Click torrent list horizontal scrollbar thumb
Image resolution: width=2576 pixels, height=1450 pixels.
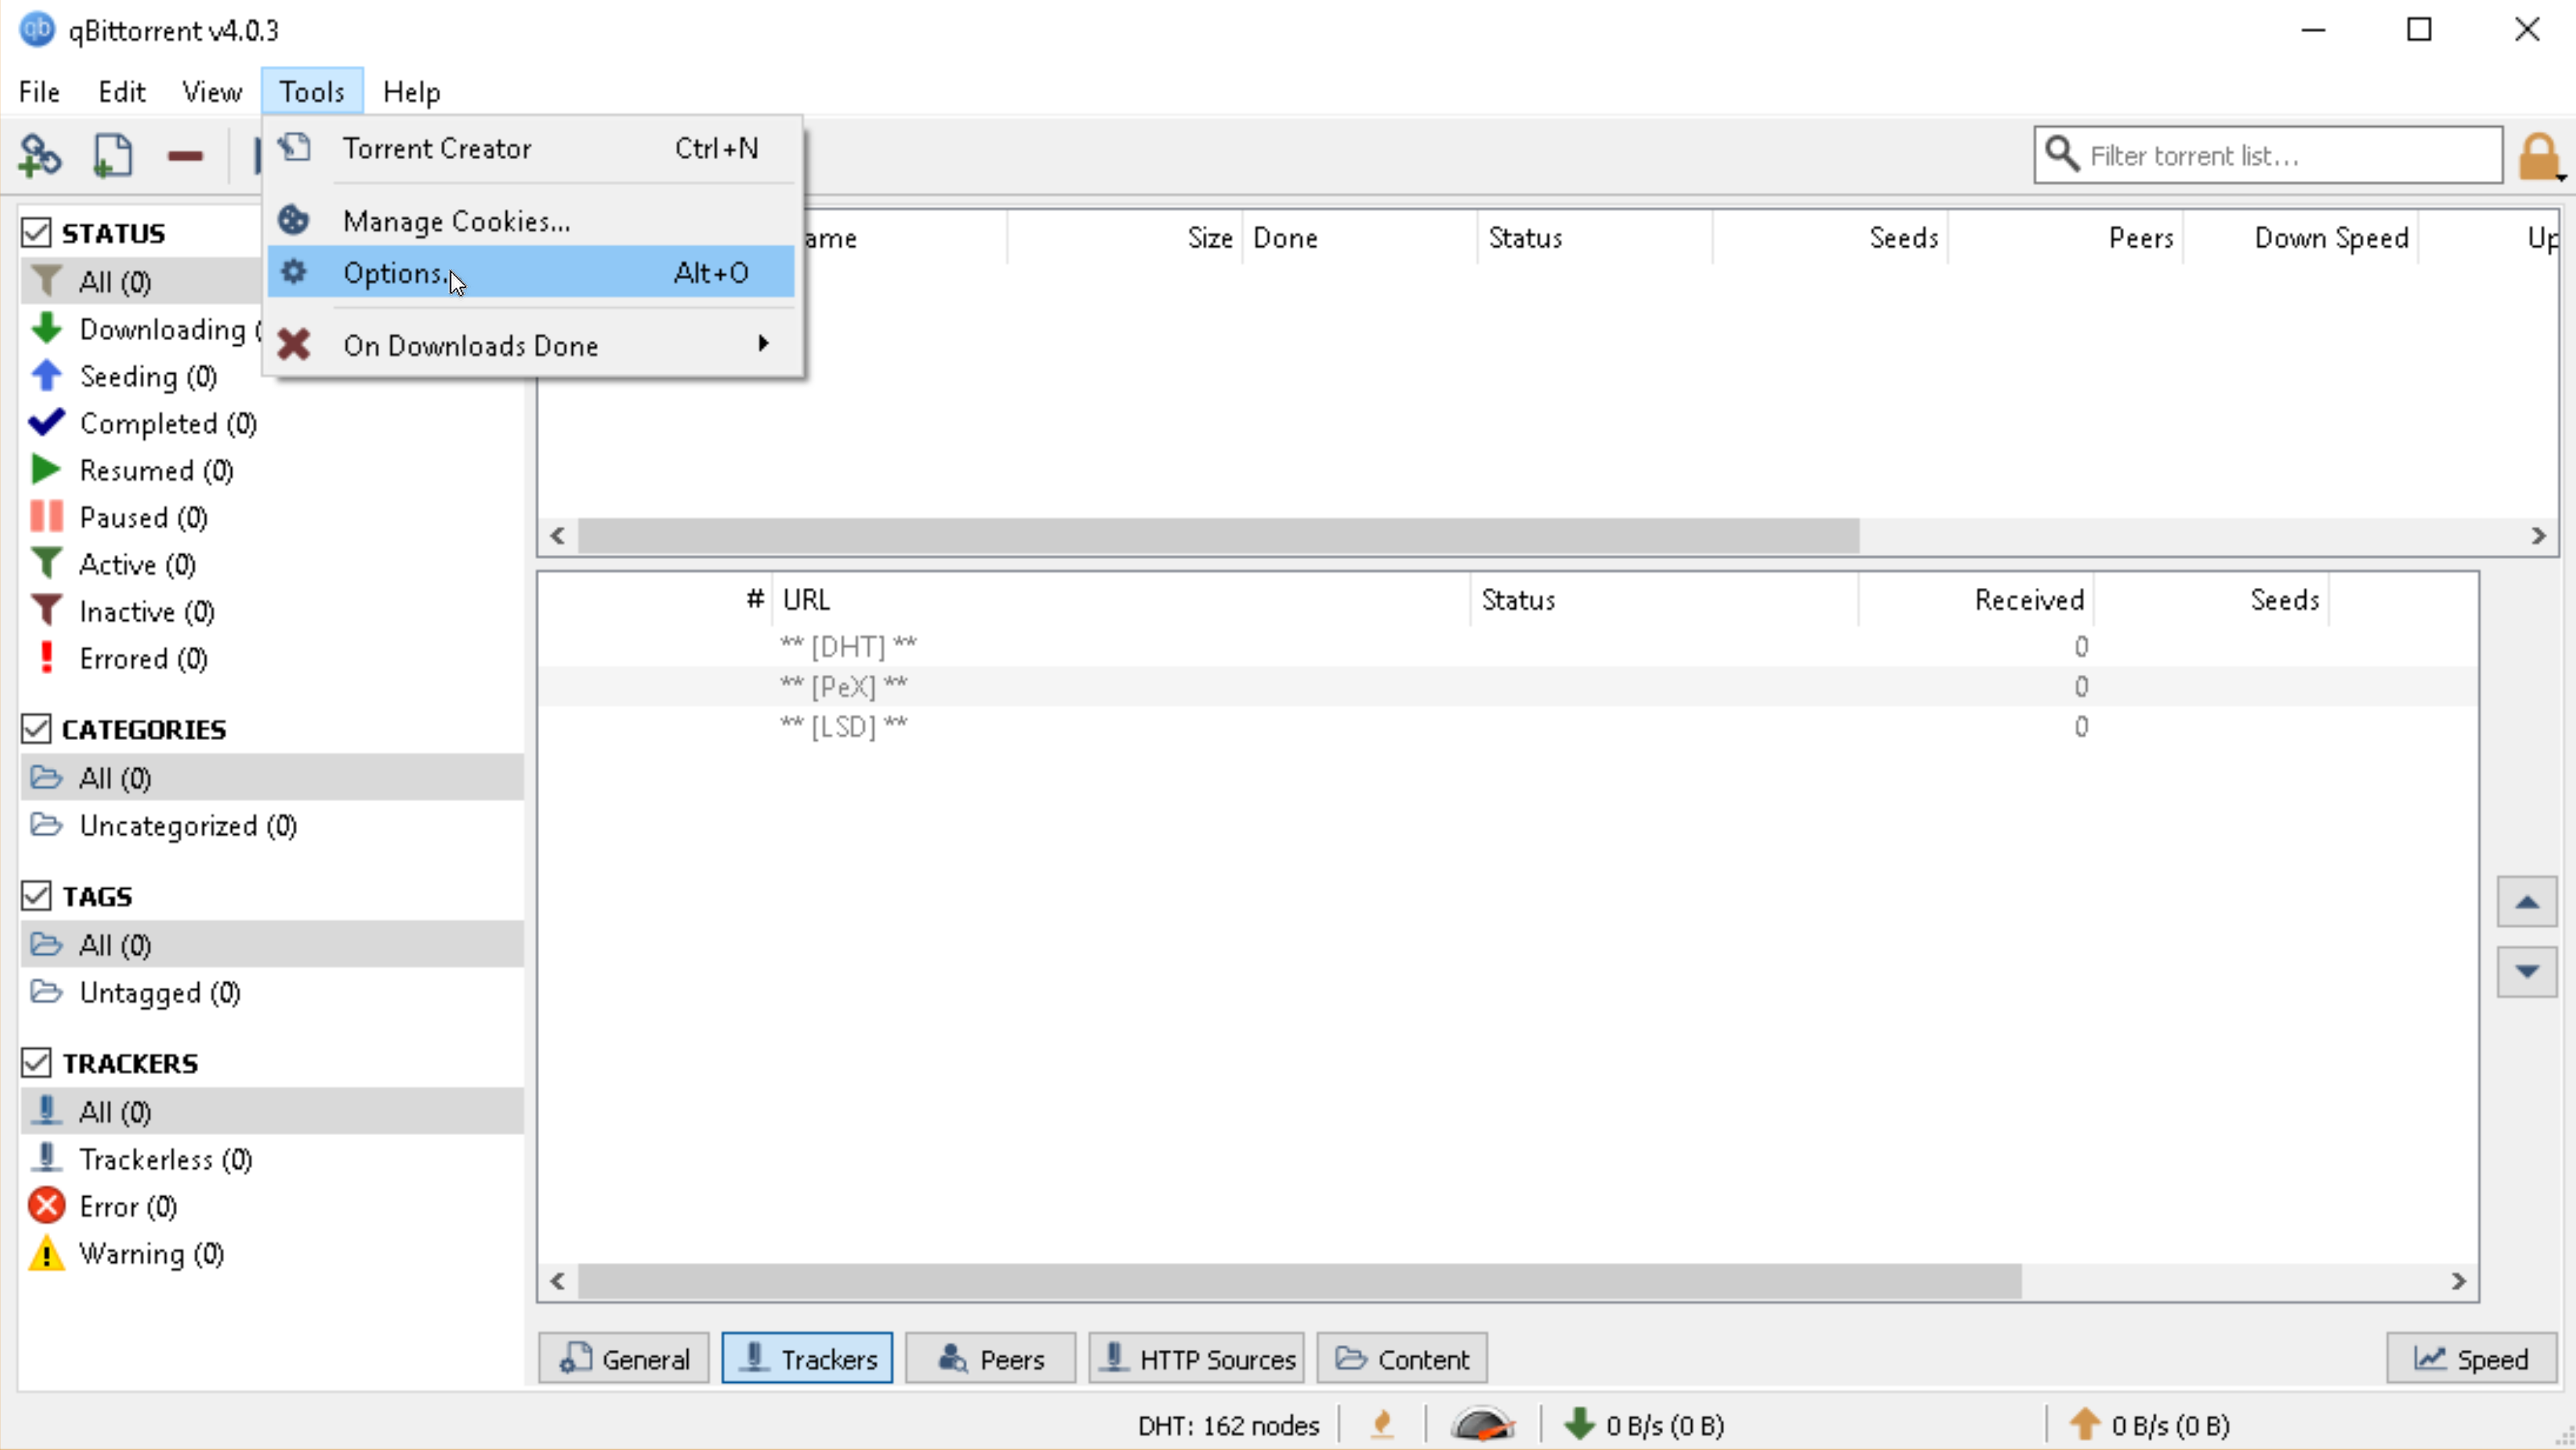(1218, 536)
